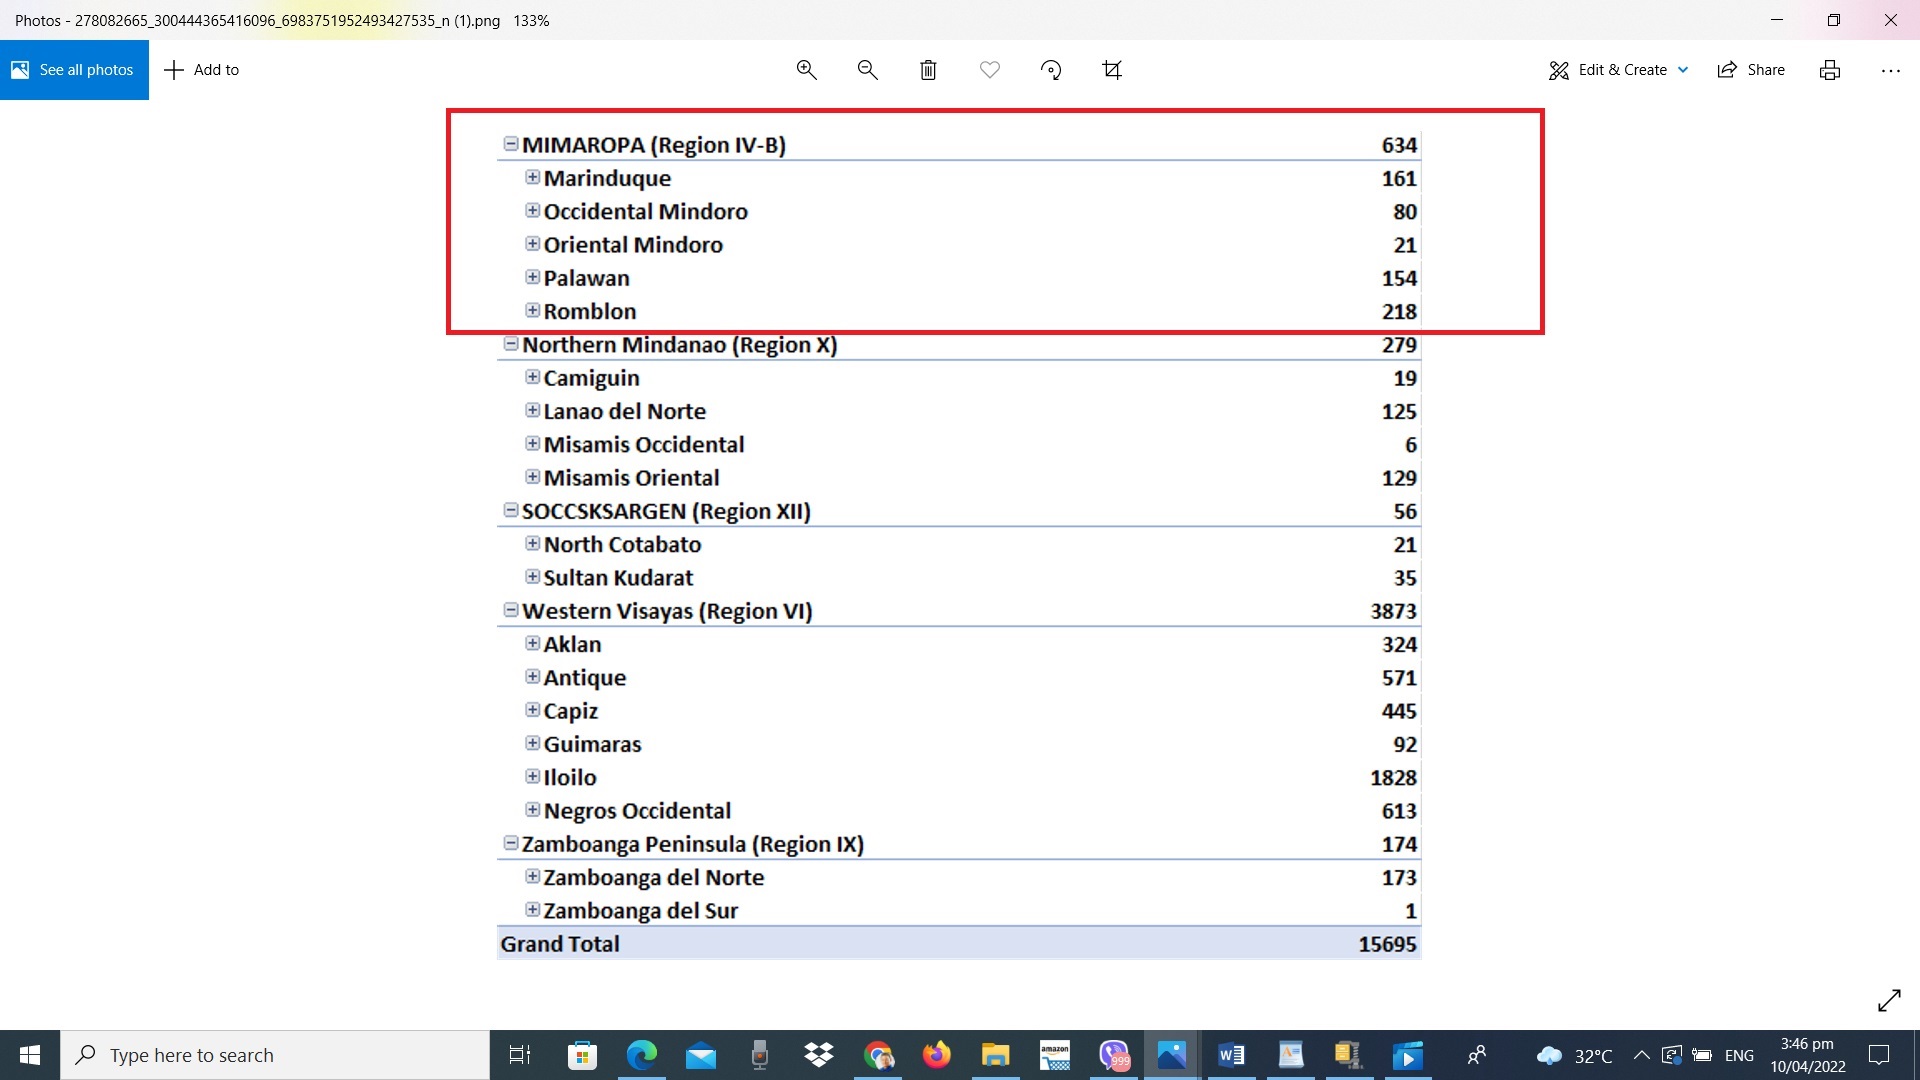The image size is (1920, 1080).
Task: Open Dropbox from taskbar
Action: click(x=819, y=1055)
